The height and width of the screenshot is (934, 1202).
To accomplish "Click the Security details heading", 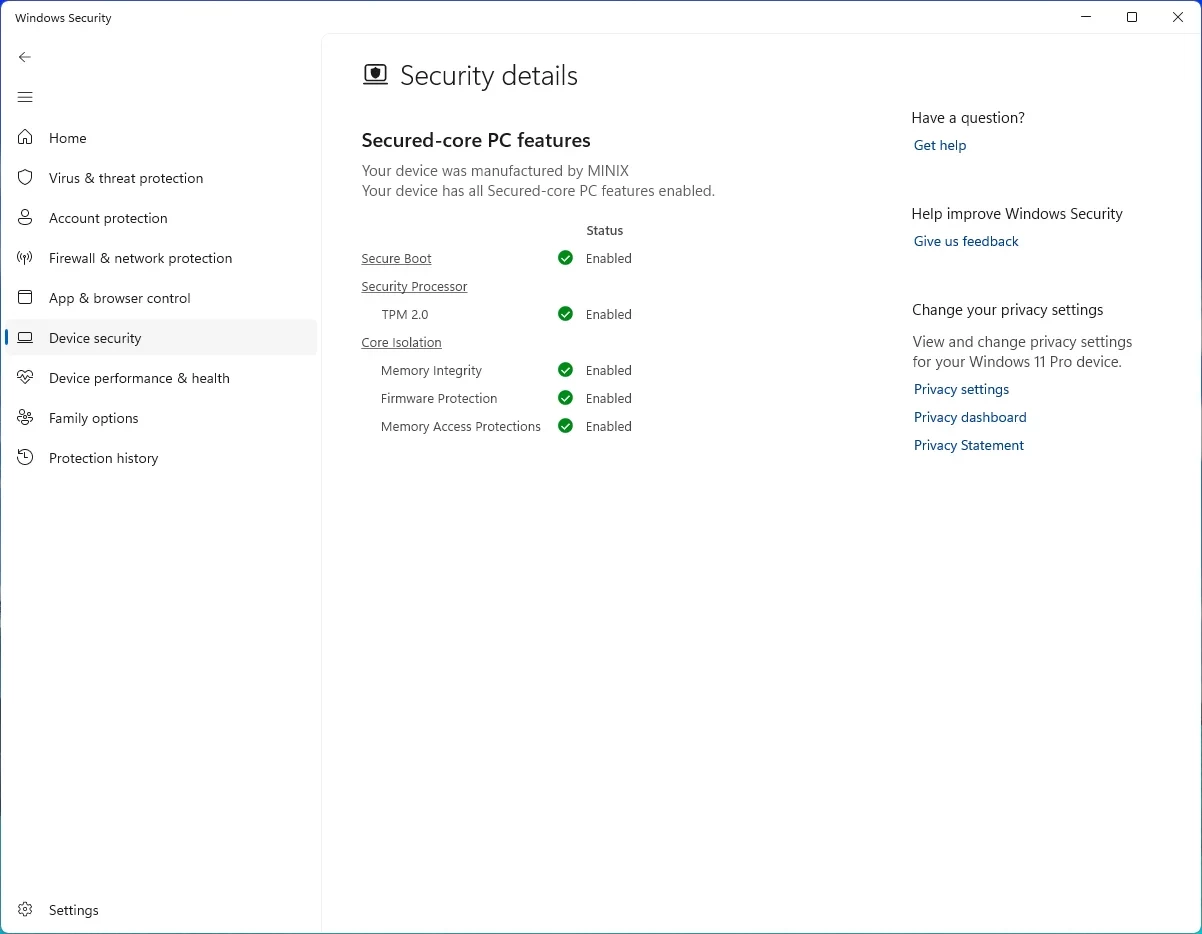I will click(489, 76).
